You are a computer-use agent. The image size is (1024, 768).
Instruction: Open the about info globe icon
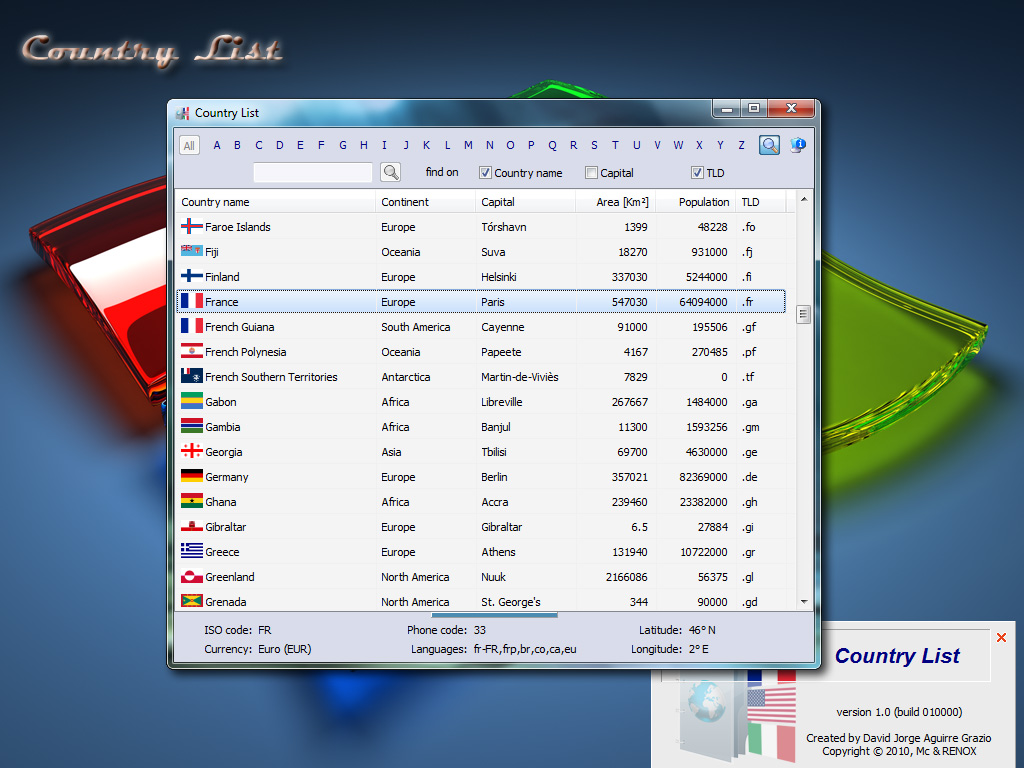(797, 145)
